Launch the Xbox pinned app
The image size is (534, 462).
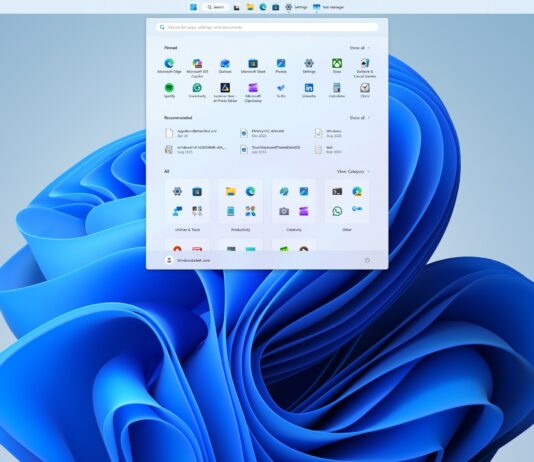337,66
